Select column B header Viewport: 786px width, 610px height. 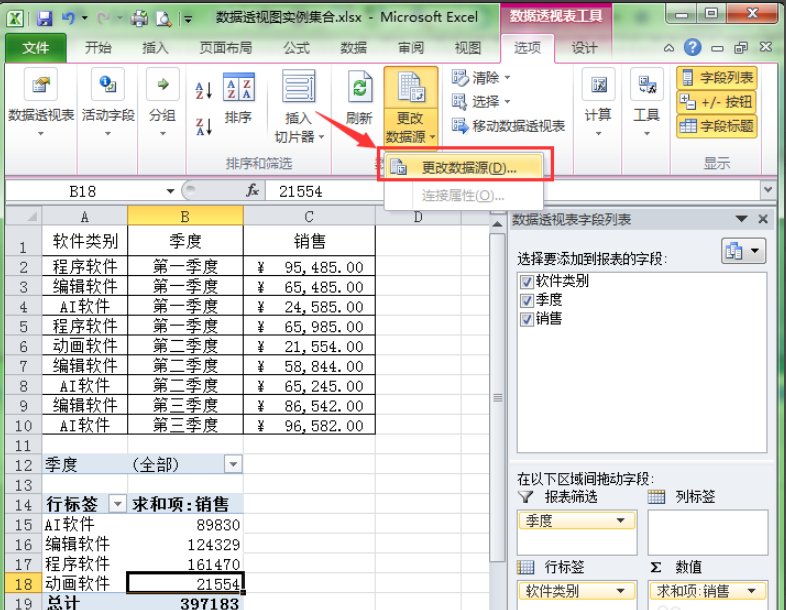coord(185,216)
